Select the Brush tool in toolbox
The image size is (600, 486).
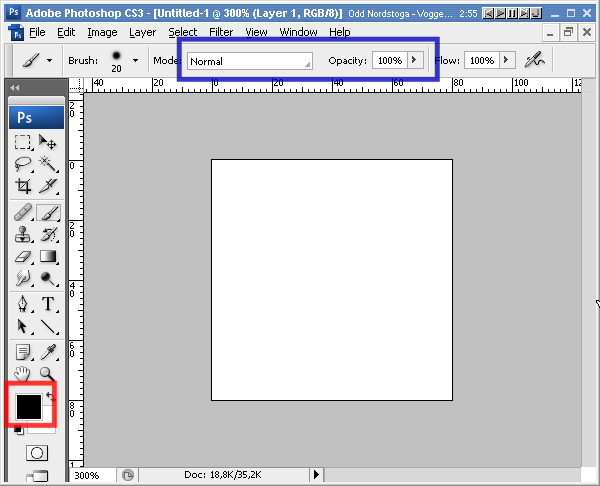point(48,212)
